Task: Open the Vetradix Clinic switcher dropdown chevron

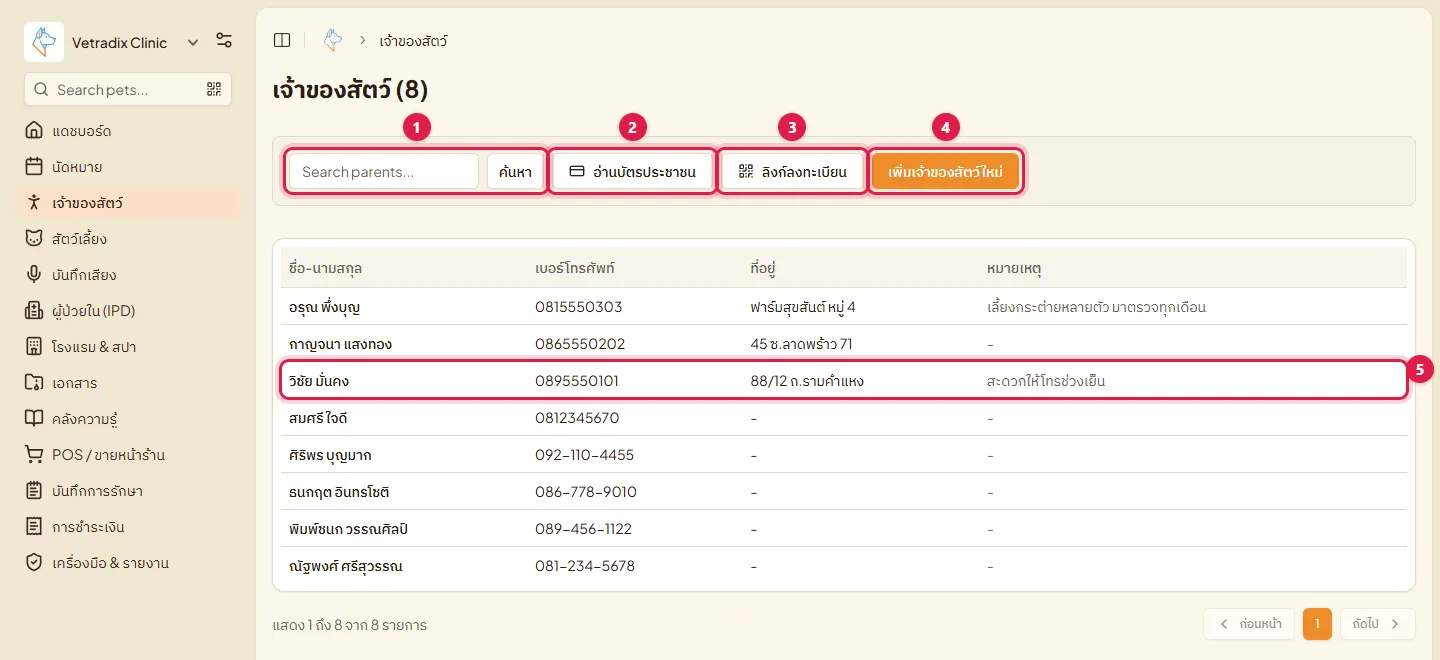Action: pos(192,42)
